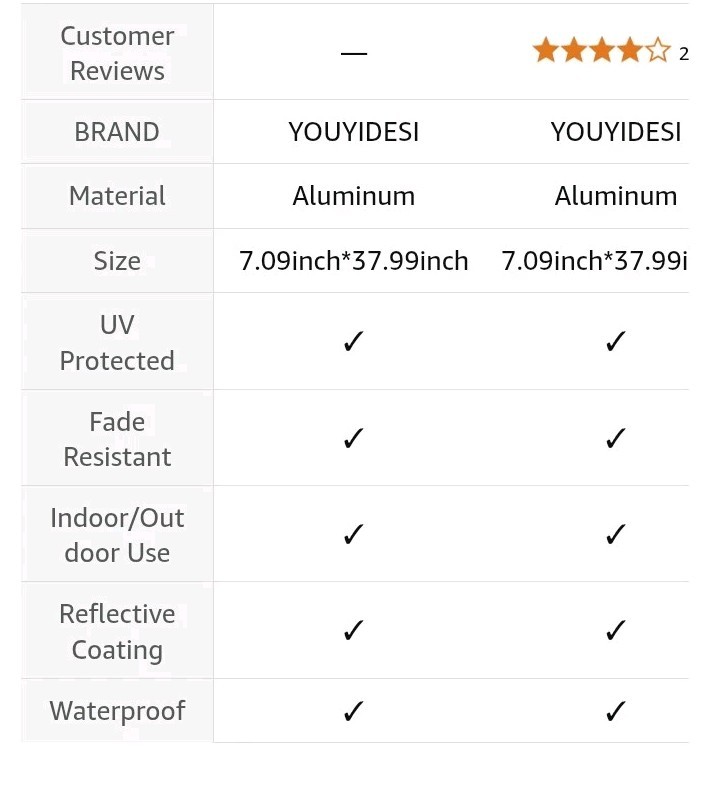This screenshot has height=794, width=714.
Task: Click the four-star rating icon
Action: pyautogui.click(x=601, y=50)
